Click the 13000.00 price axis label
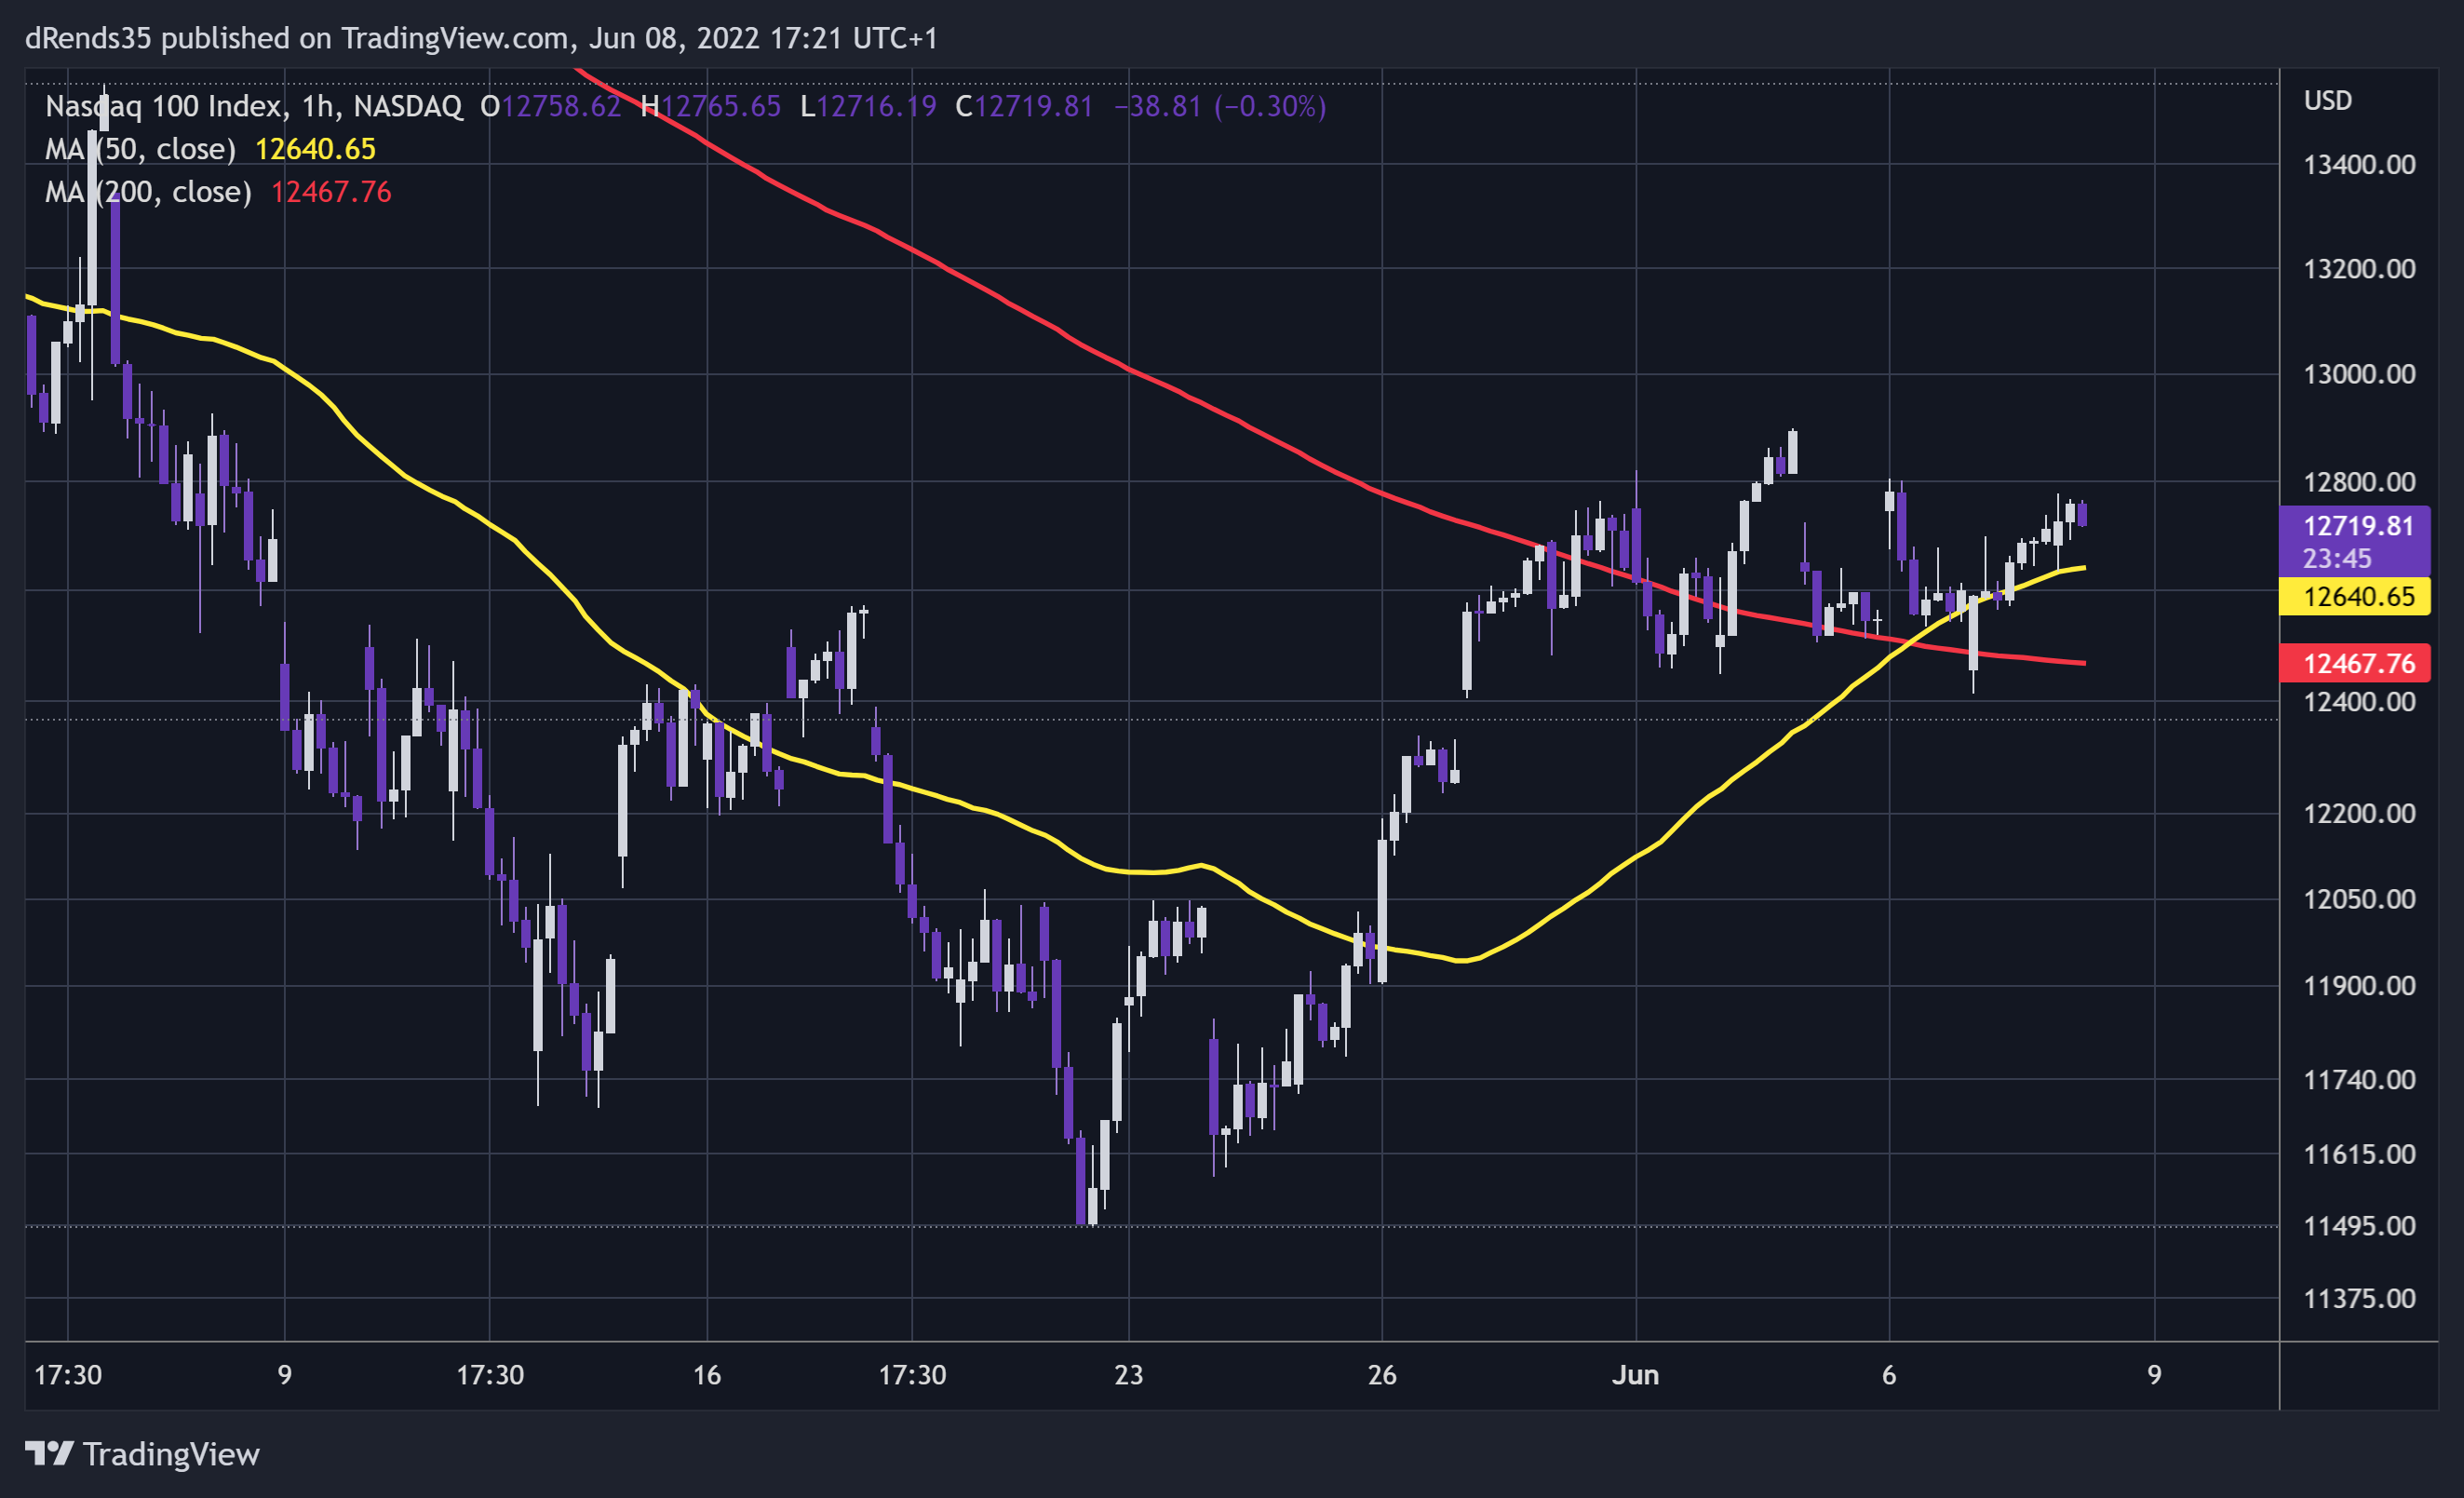This screenshot has width=2464, height=1498. (2359, 374)
